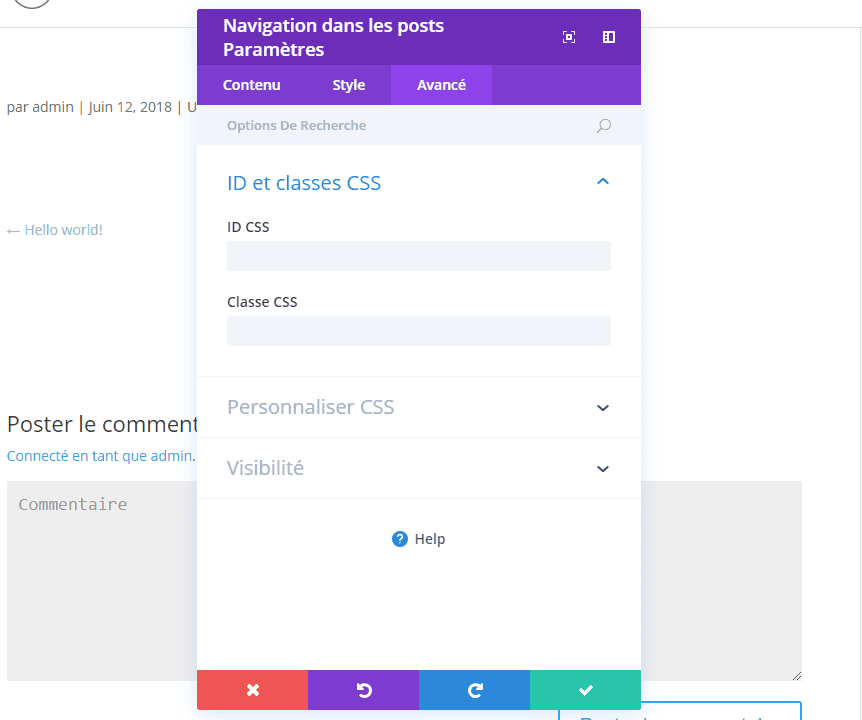Discard changes with the red X button
Viewport: 862px width, 720px height.
[253, 690]
